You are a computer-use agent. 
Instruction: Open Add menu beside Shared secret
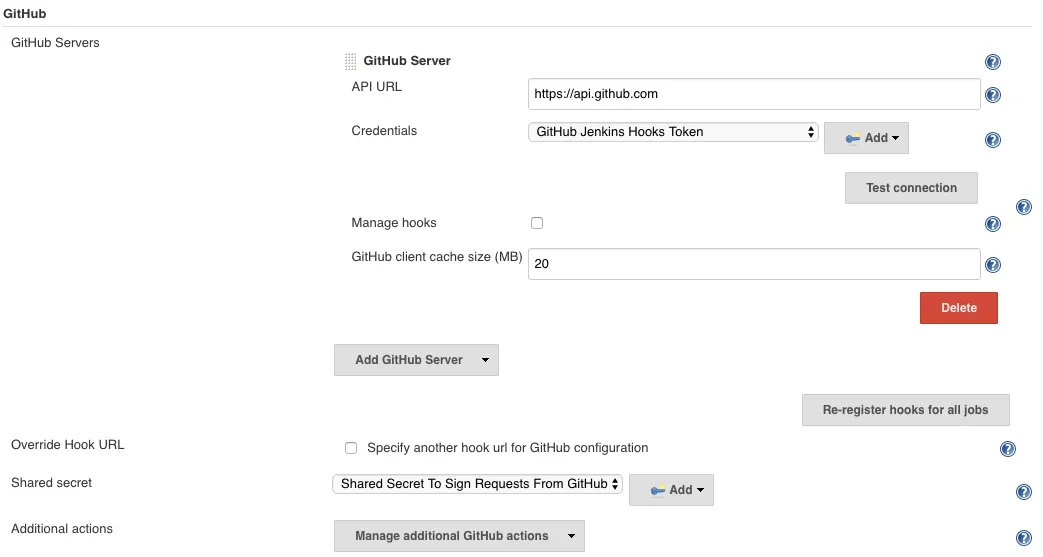[671, 490]
